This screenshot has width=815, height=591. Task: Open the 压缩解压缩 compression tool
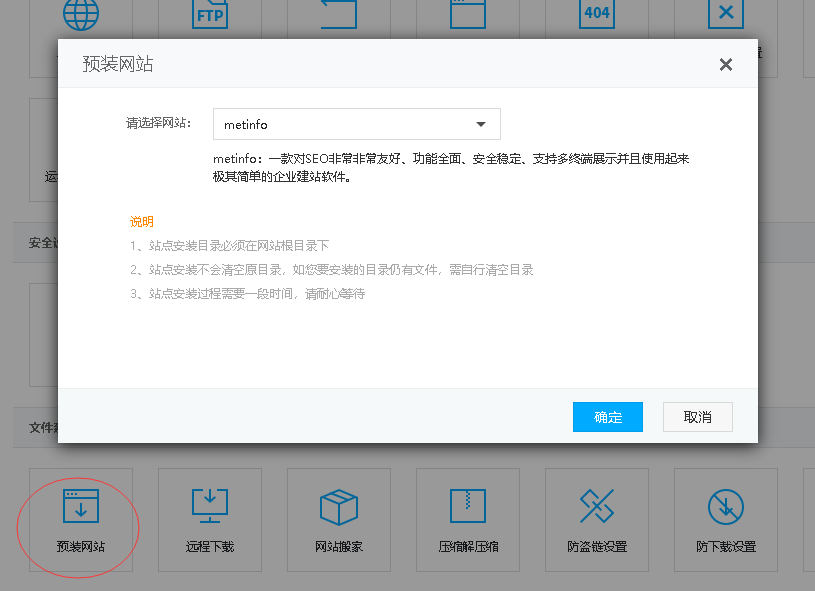[x=468, y=520]
